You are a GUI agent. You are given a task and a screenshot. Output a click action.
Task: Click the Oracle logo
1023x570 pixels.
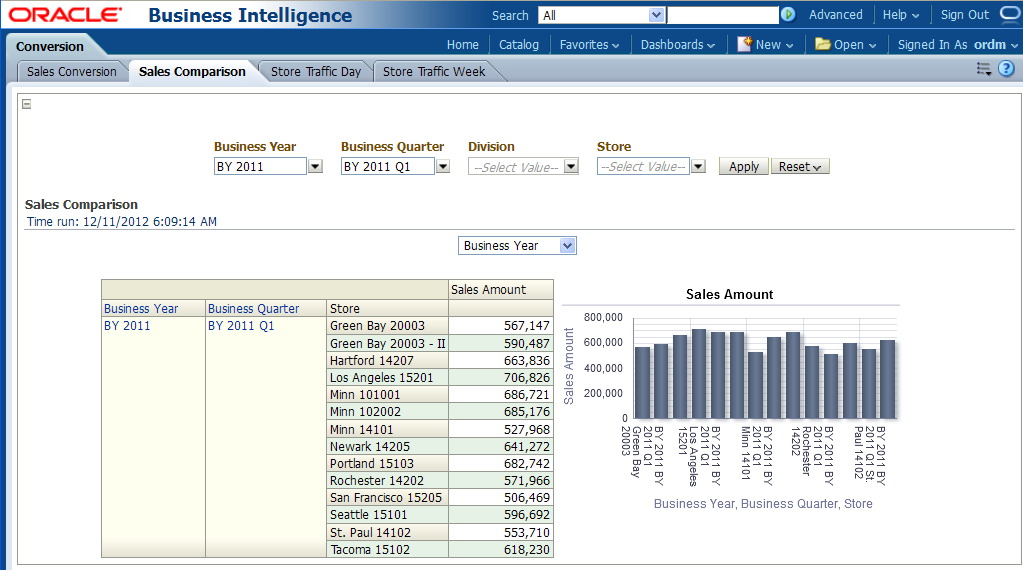66,15
